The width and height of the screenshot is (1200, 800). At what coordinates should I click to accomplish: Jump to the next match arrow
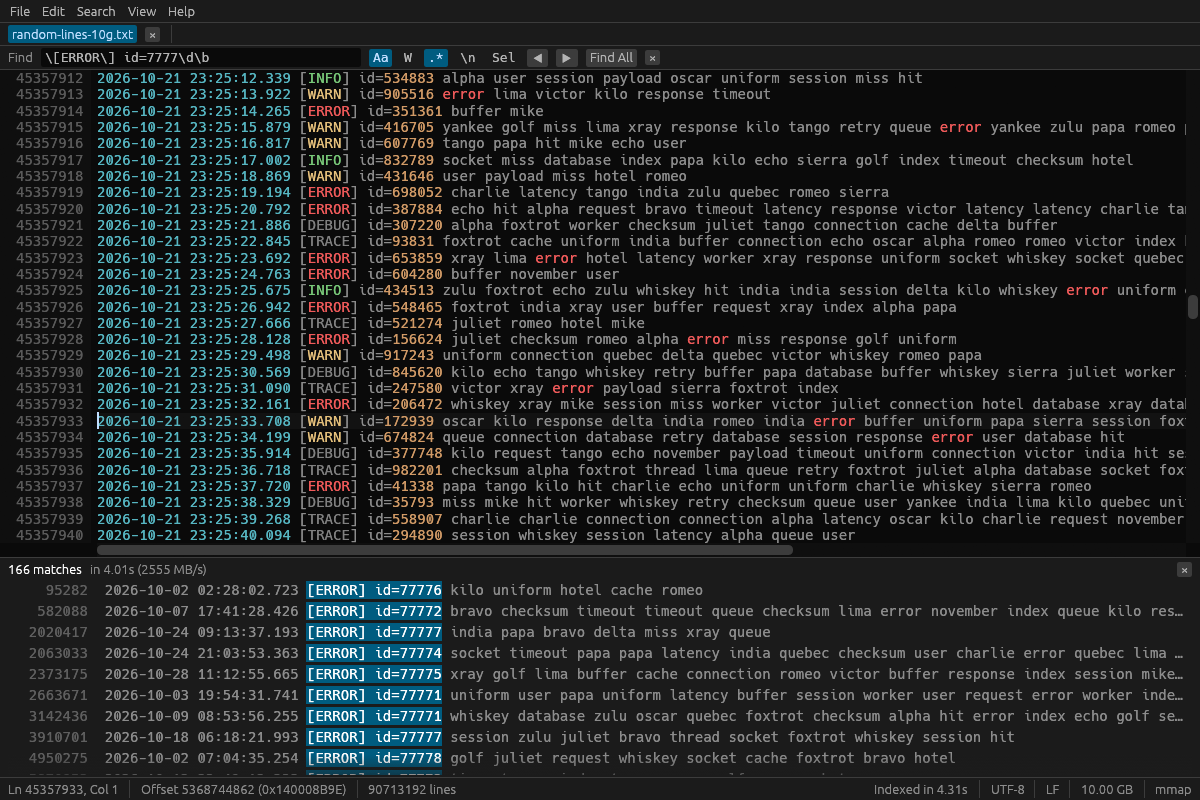[x=567, y=58]
